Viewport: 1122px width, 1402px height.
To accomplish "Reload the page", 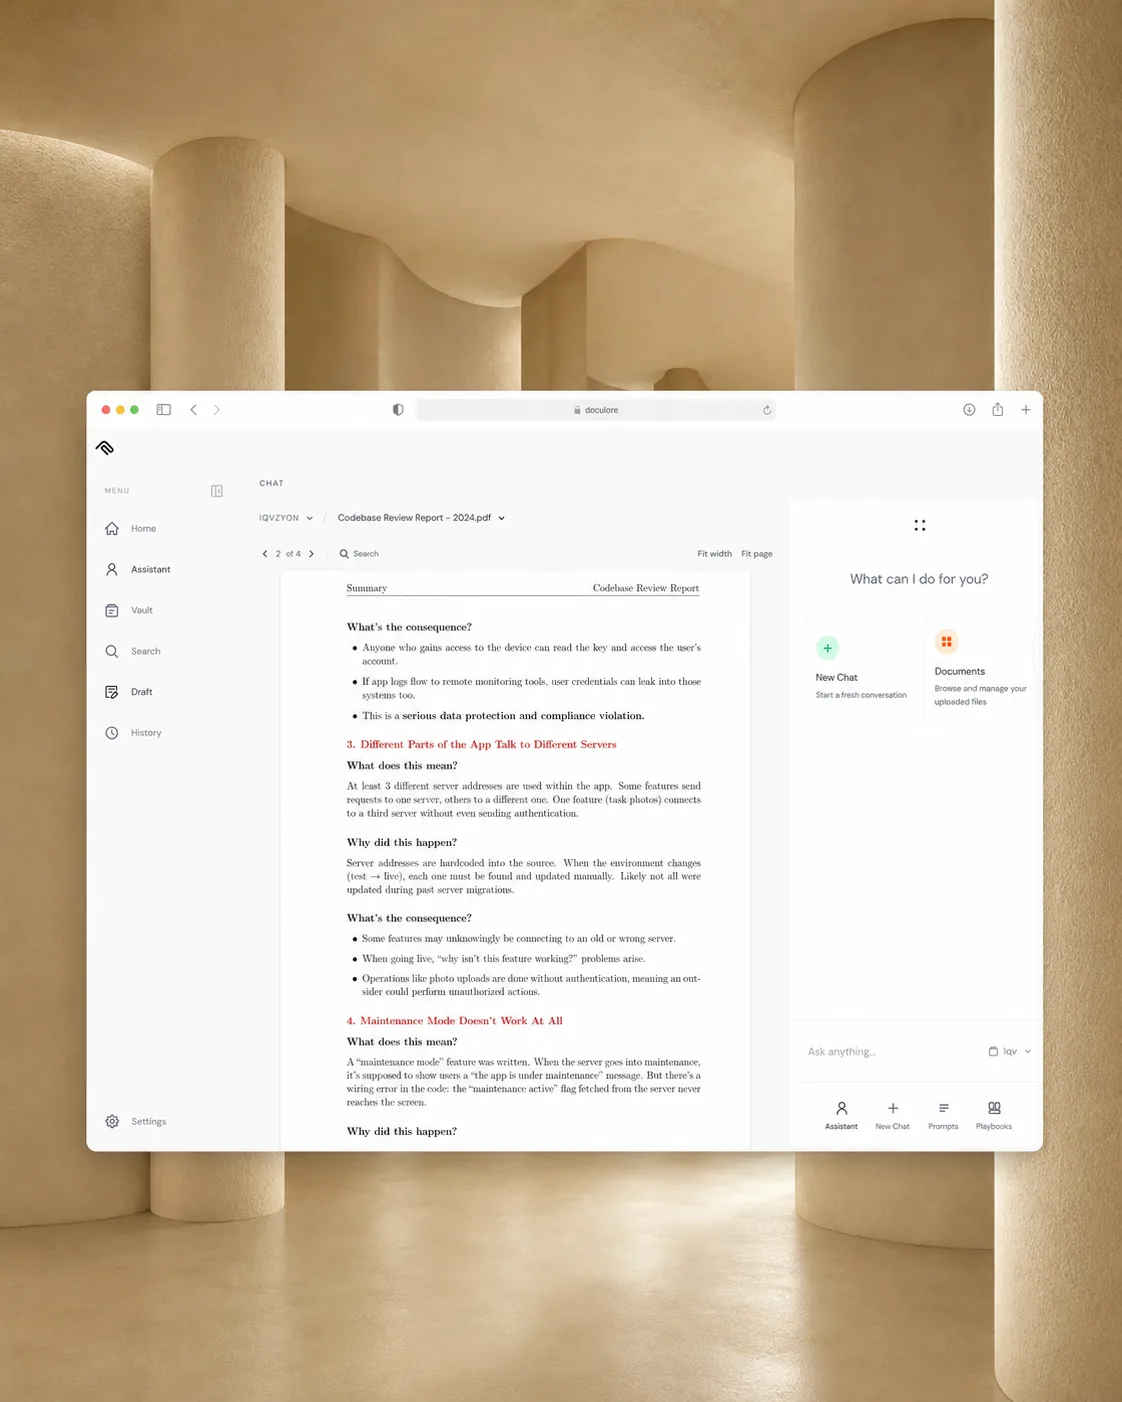I will click(767, 410).
